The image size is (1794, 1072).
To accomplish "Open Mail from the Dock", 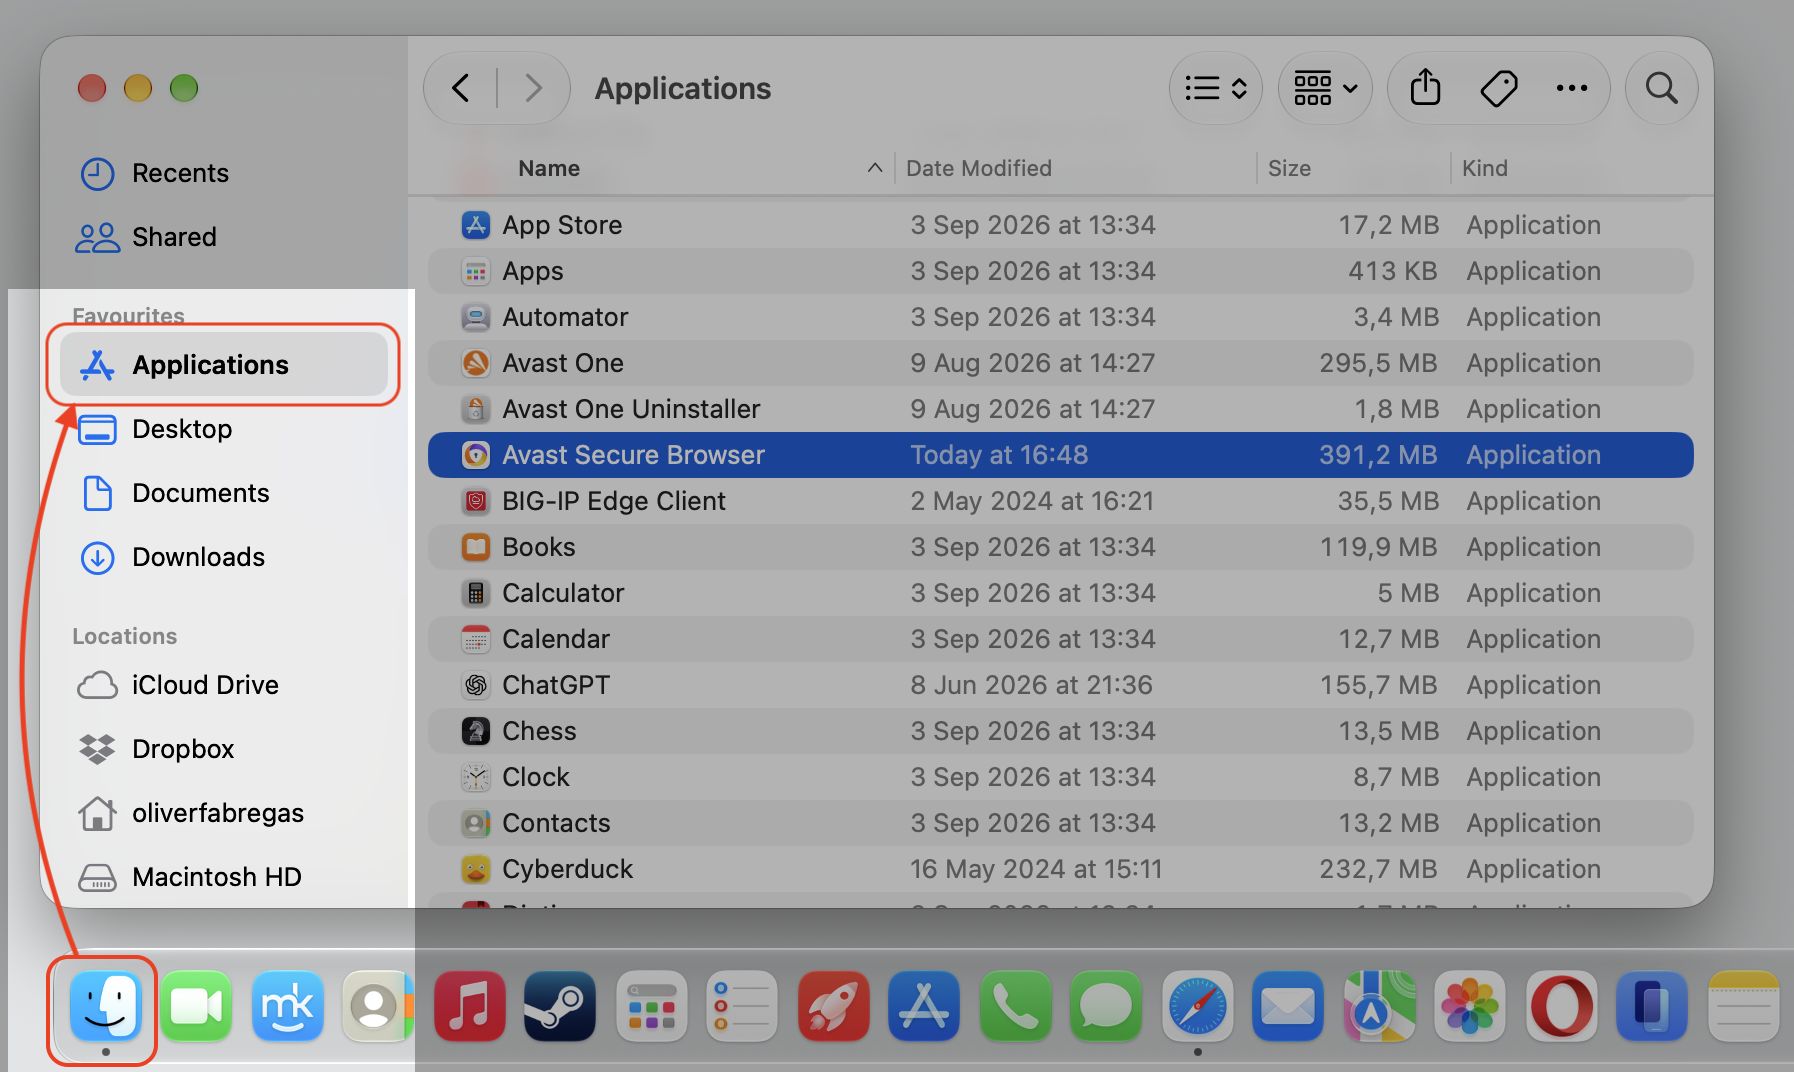I will point(1288,1006).
